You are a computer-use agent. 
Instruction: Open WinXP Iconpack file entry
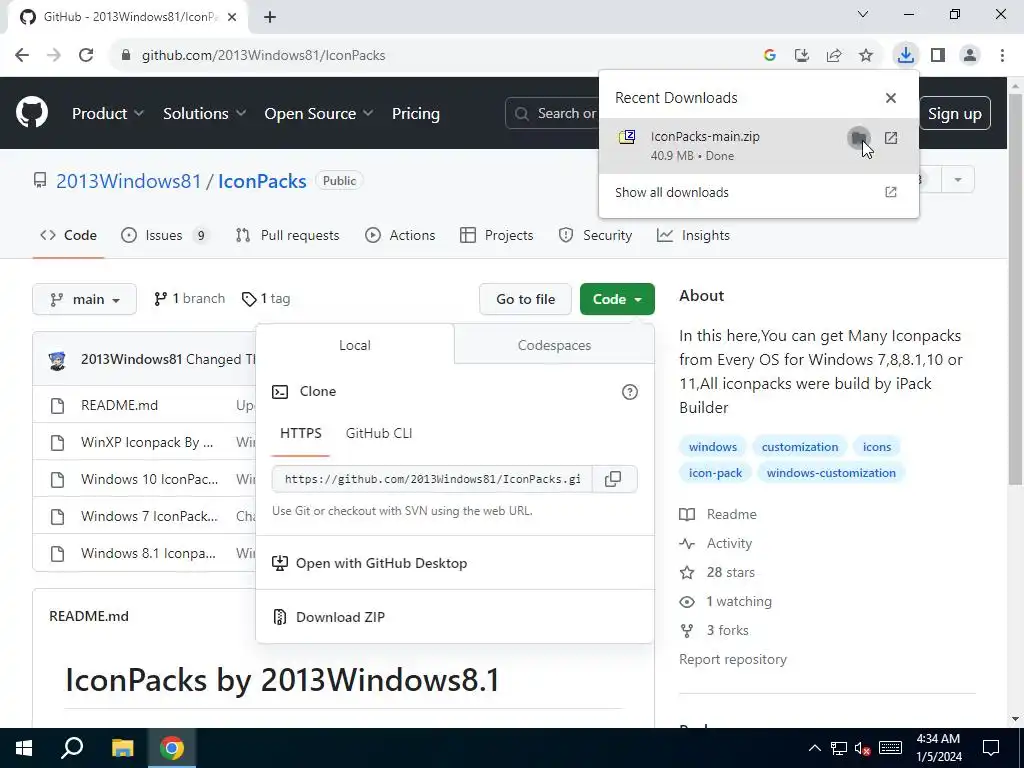tap(147, 442)
